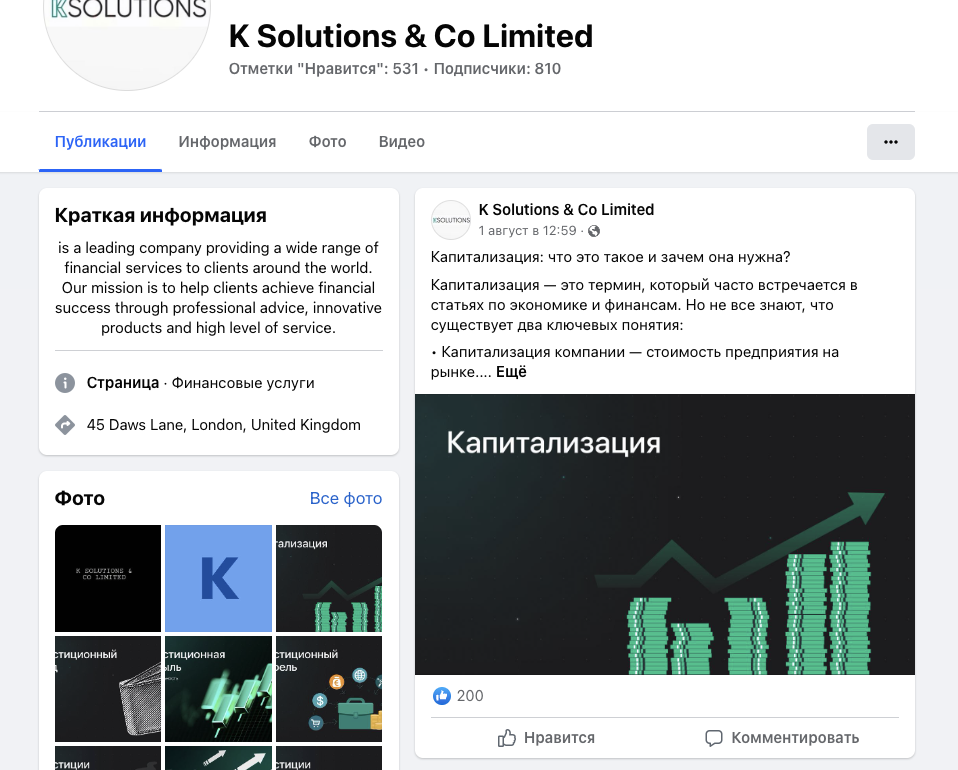Click the info circle icon beside Страница
The image size is (958, 770).
(x=65, y=383)
